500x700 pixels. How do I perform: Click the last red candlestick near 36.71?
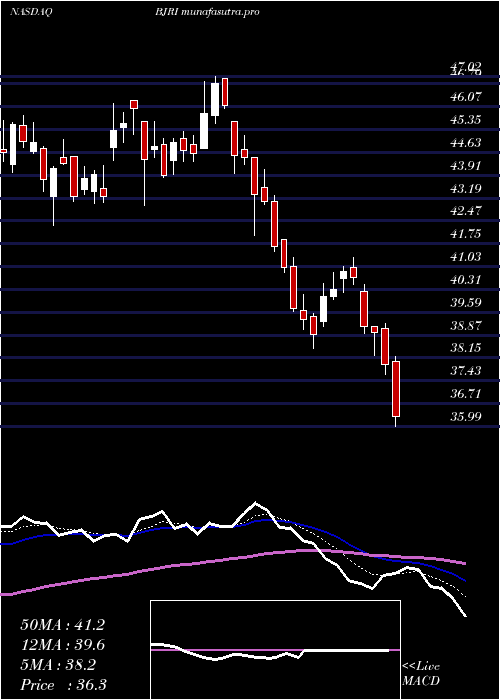point(396,389)
